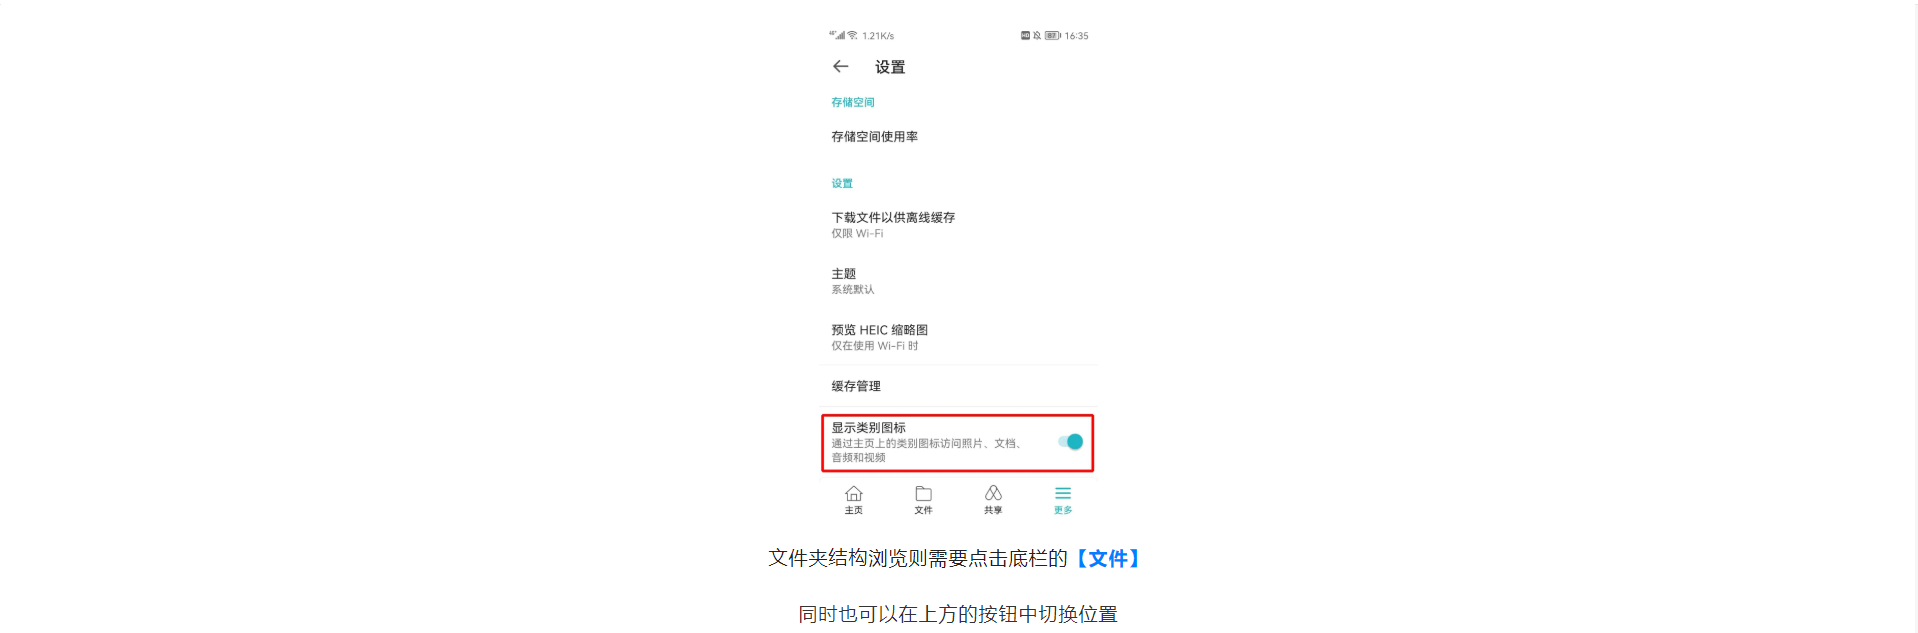Click the 1.21K/s network speed indicator
The width and height of the screenshot is (1918, 633).
pos(878,35)
